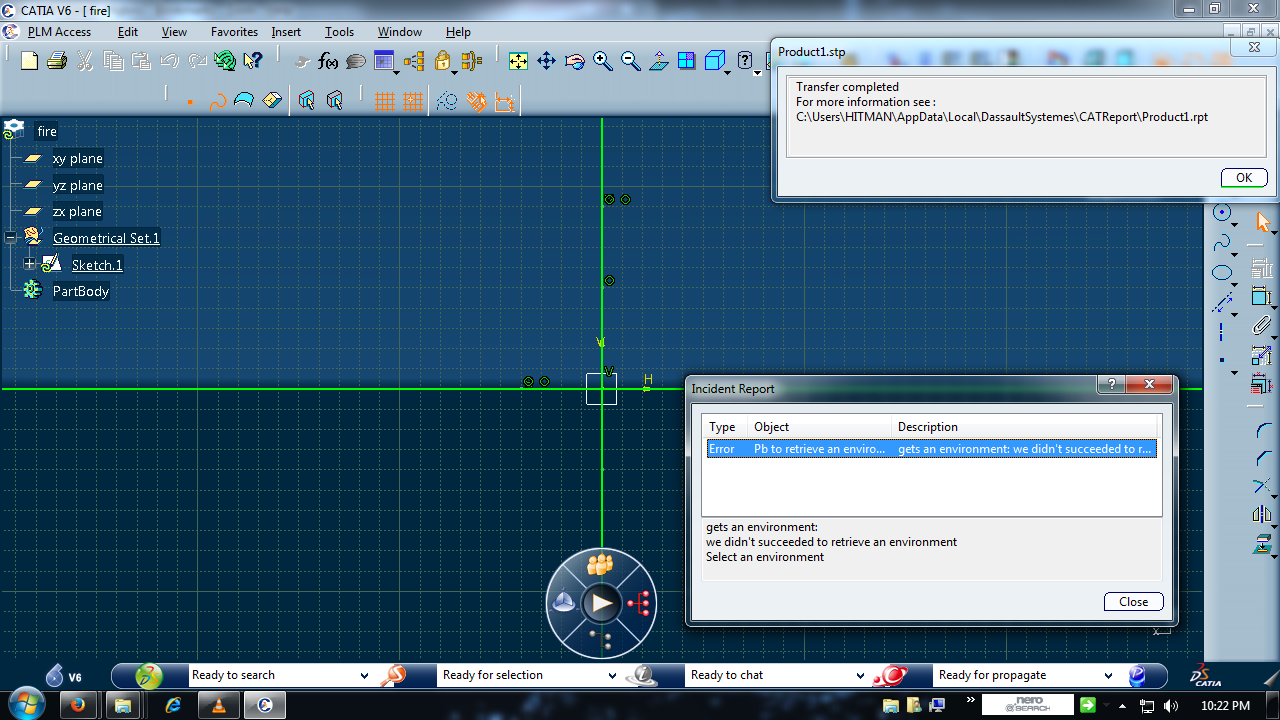
Task: Click the Incident Report help question button
Action: [x=1111, y=385]
